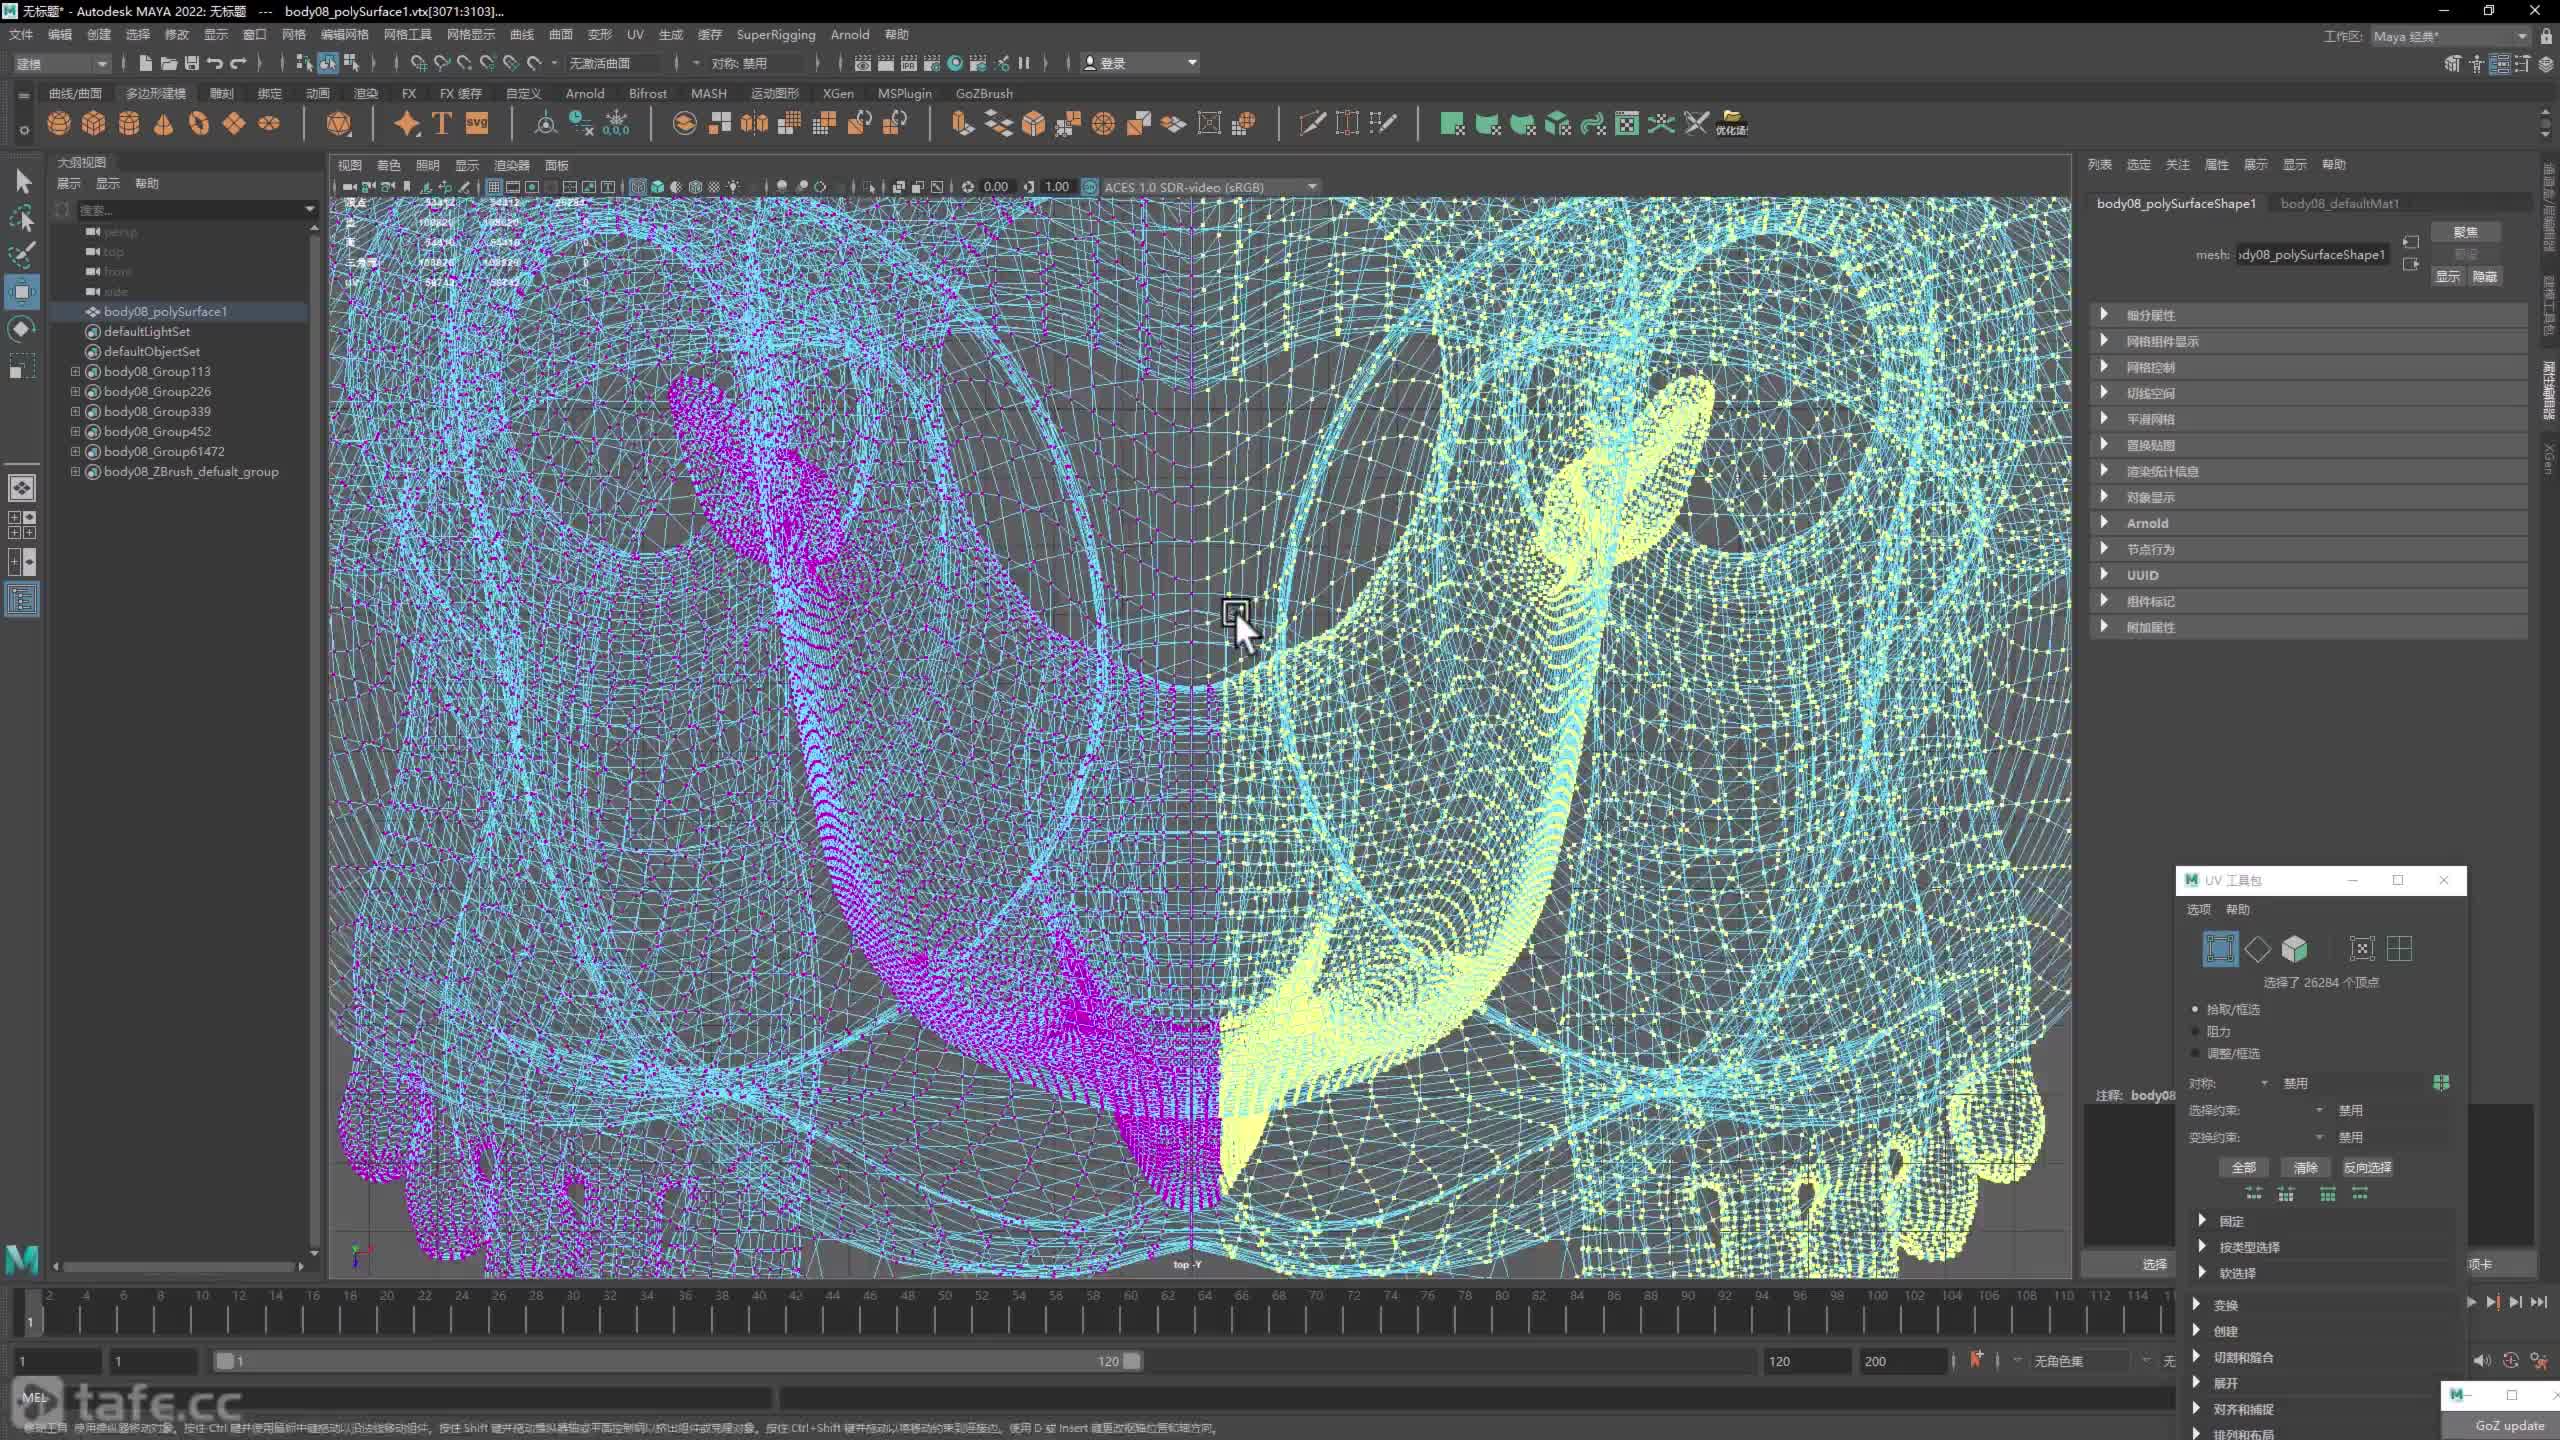This screenshot has height=1440, width=2560.
Task: Click the Undo arrow icon
Action: click(214, 63)
